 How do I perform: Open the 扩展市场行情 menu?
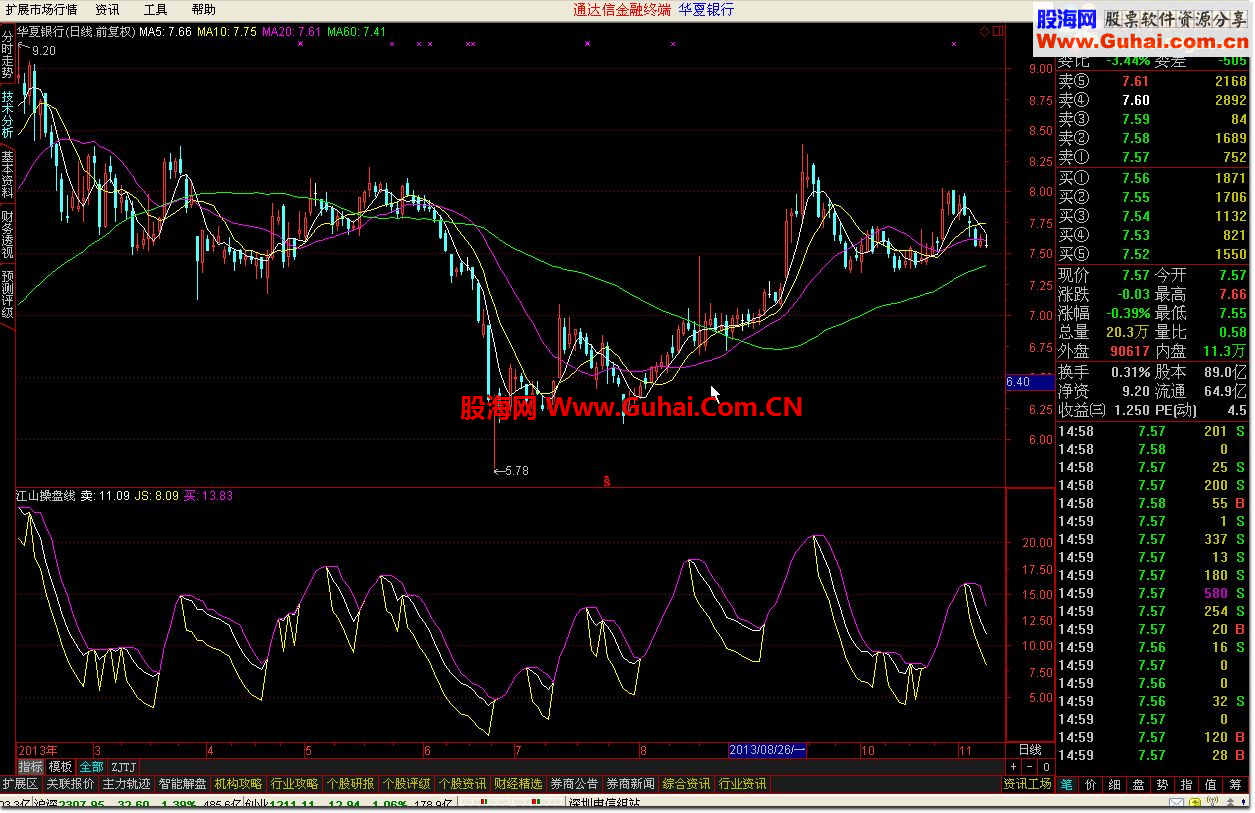[39, 9]
